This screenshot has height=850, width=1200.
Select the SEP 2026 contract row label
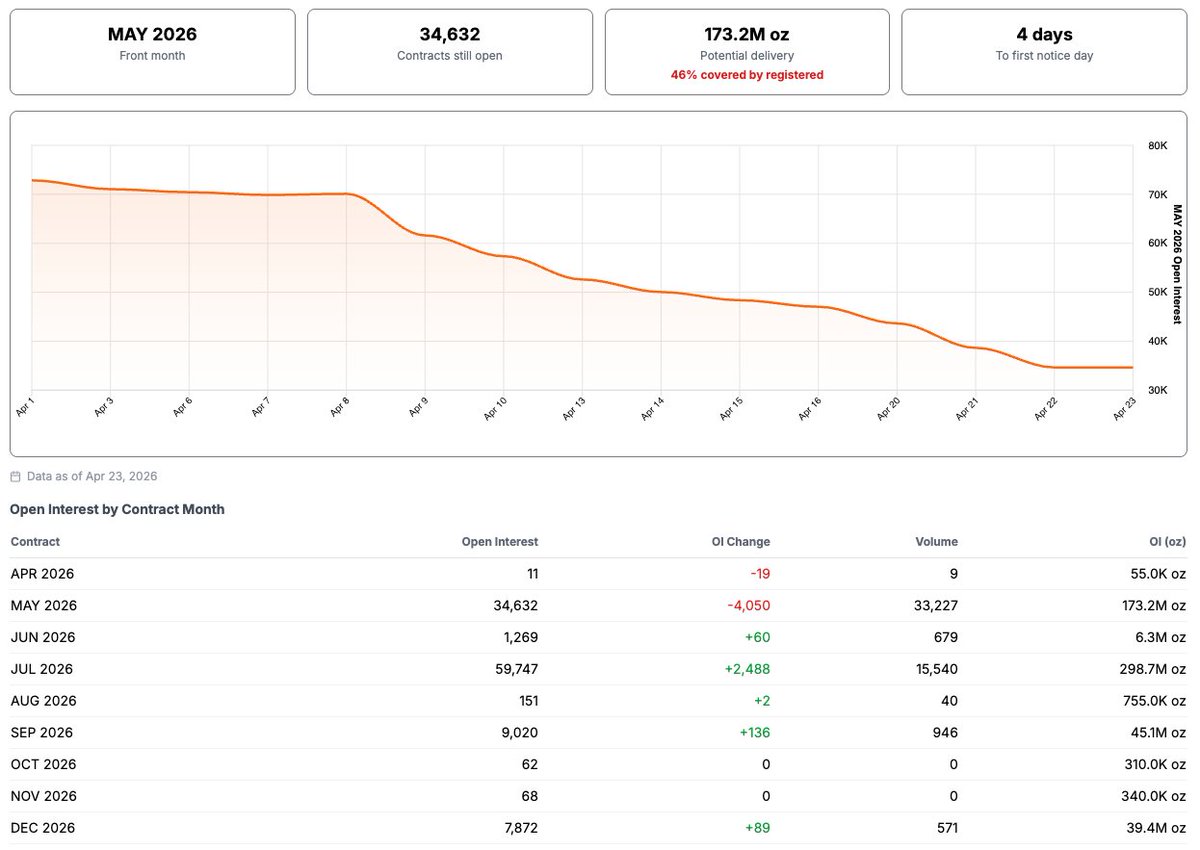41,733
